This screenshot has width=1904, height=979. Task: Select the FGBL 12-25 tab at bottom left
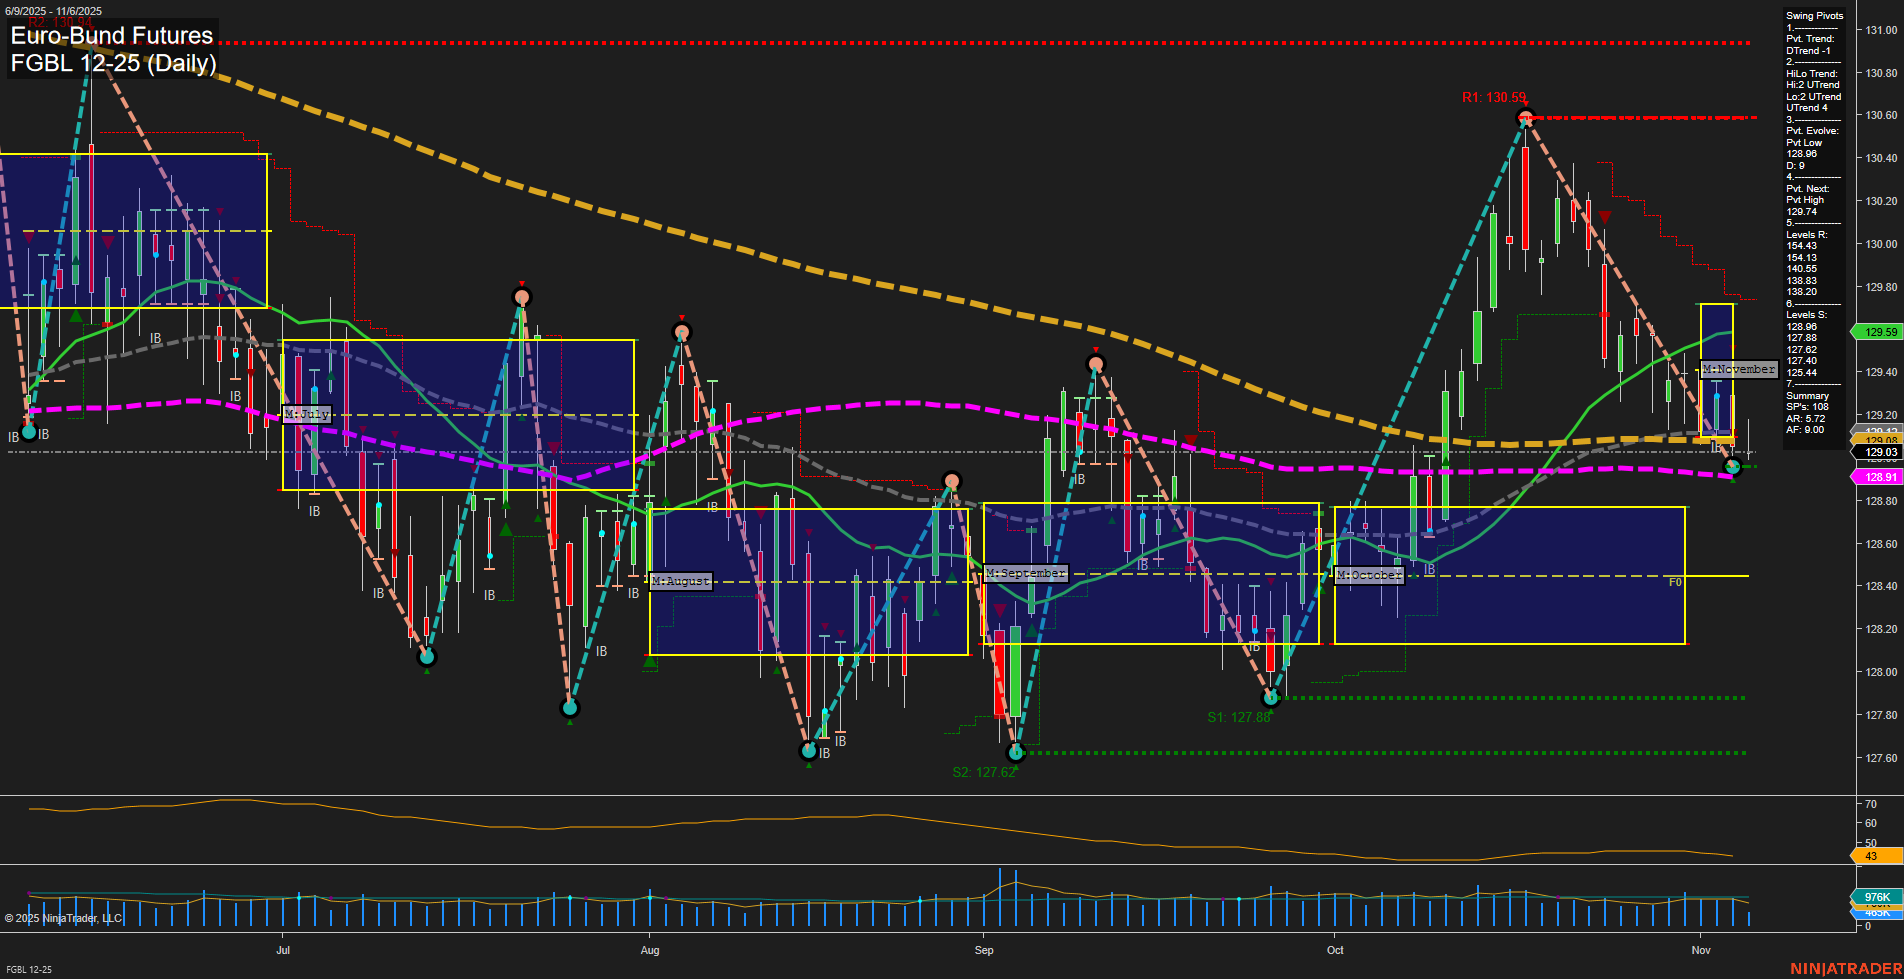(x=28, y=970)
